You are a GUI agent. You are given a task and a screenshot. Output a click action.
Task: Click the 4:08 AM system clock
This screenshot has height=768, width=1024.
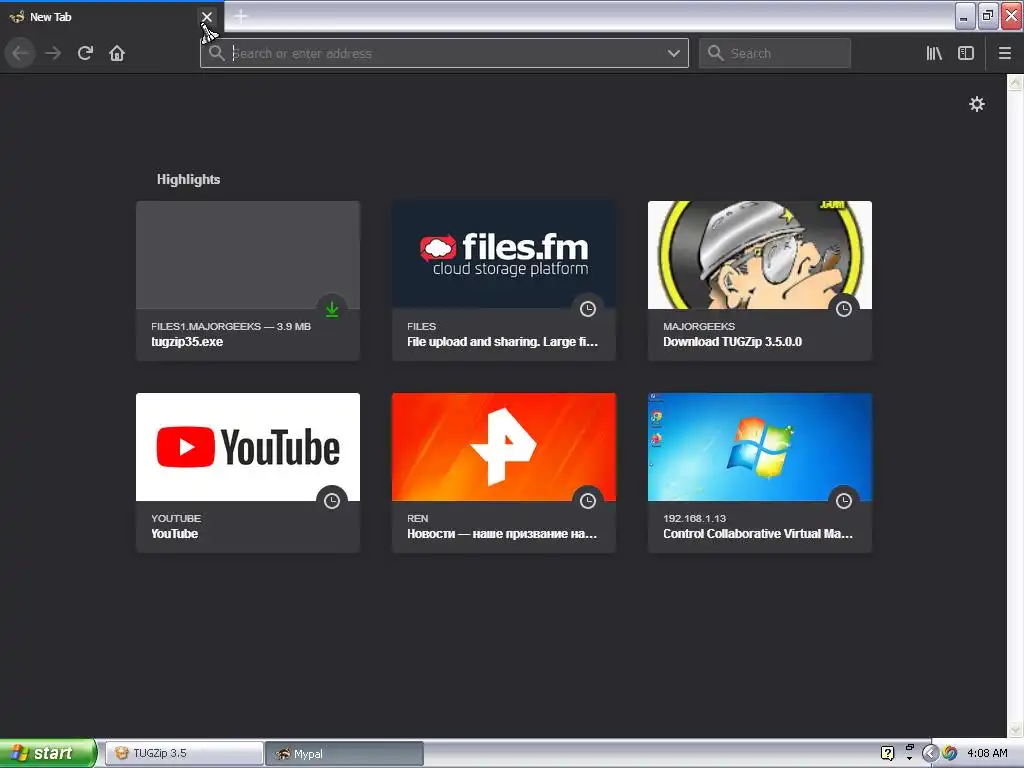pos(987,753)
